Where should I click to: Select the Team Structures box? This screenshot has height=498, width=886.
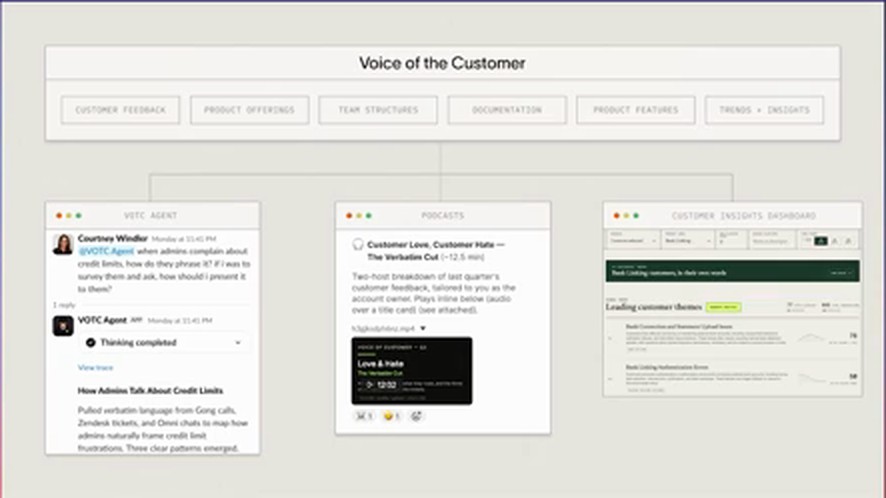[x=378, y=110]
